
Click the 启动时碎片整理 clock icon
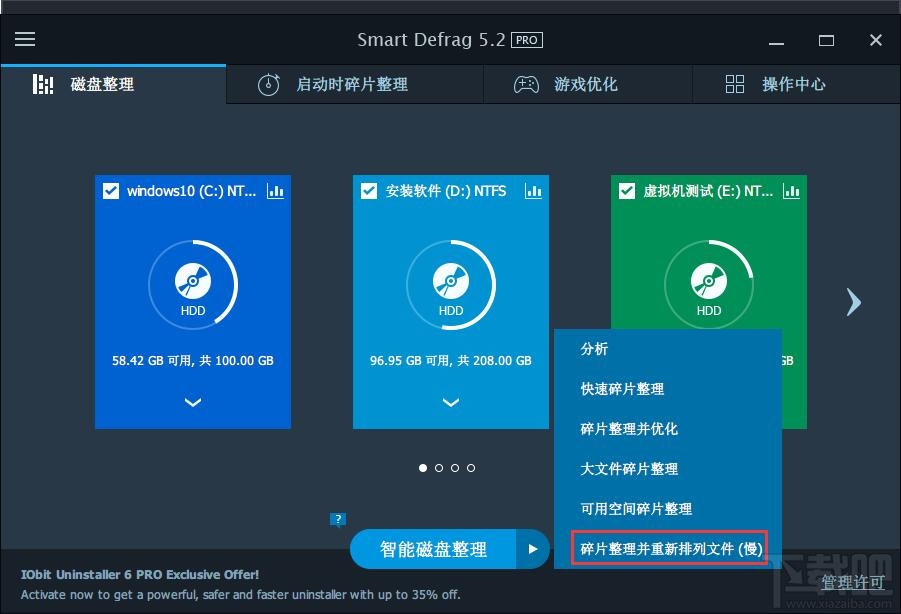coord(268,85)
